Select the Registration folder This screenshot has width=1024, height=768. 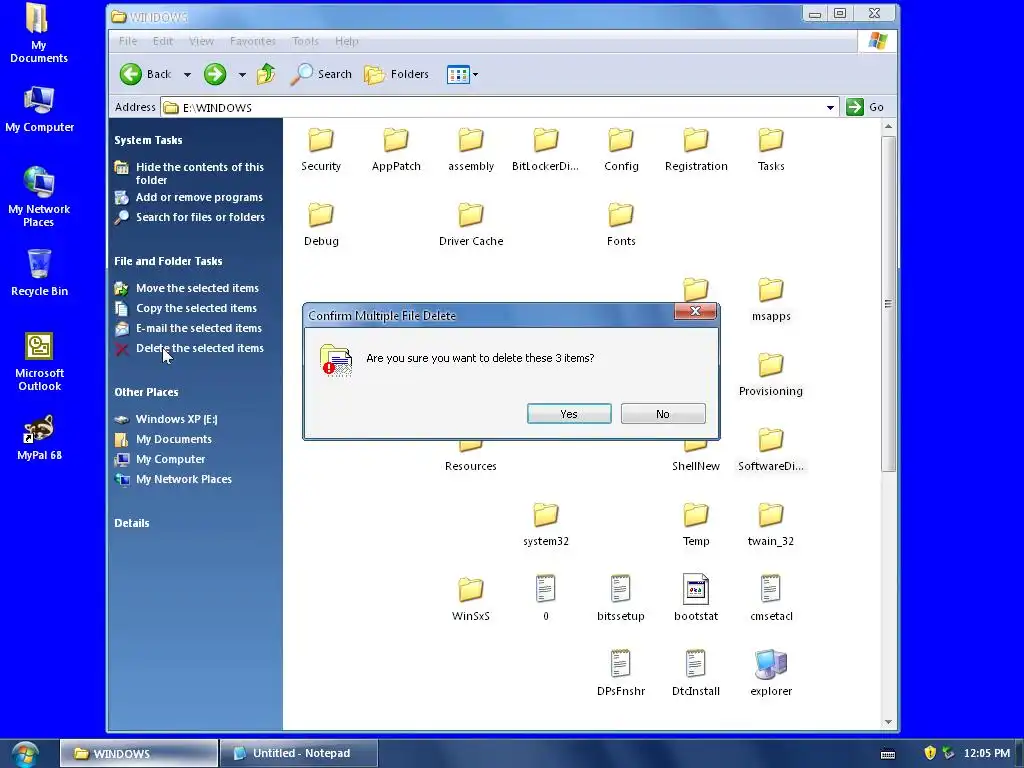tap(696, 150)
